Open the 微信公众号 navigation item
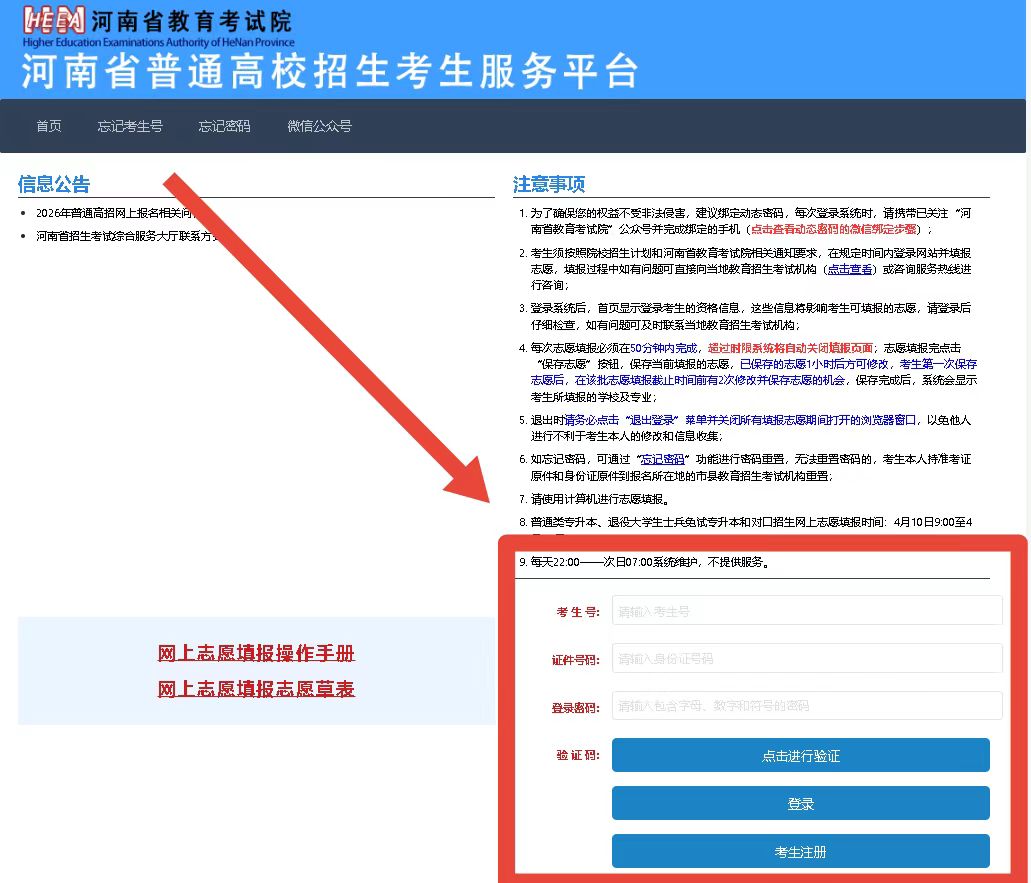The image size is (1031, 883). point(319,126)
